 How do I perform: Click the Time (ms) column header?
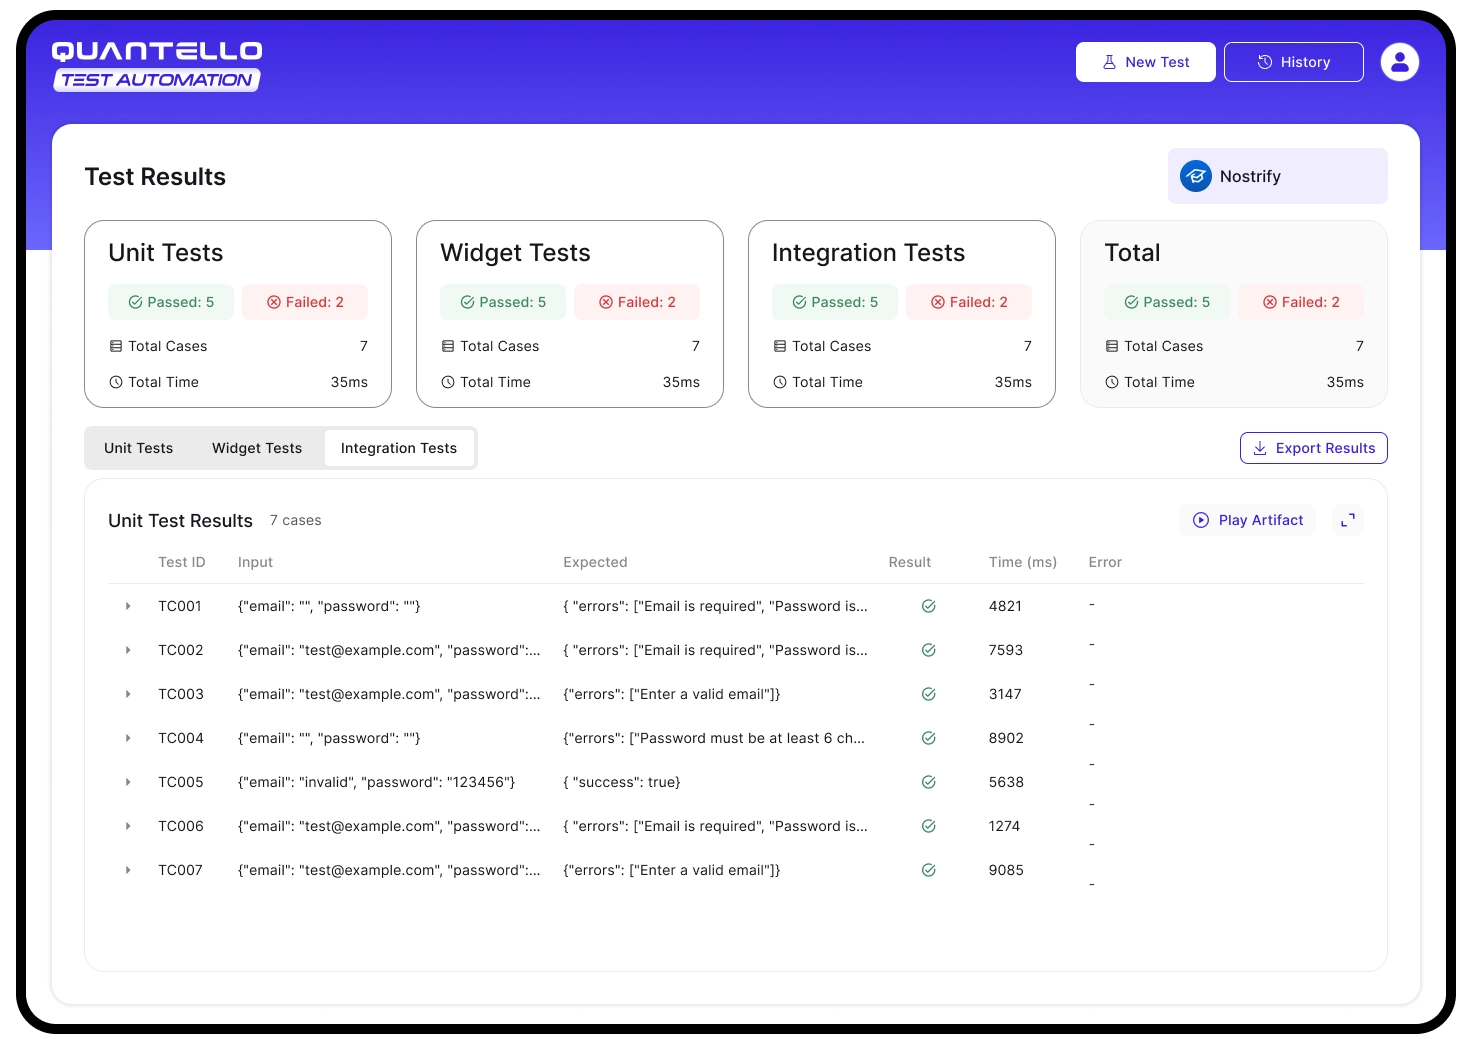1022,562
